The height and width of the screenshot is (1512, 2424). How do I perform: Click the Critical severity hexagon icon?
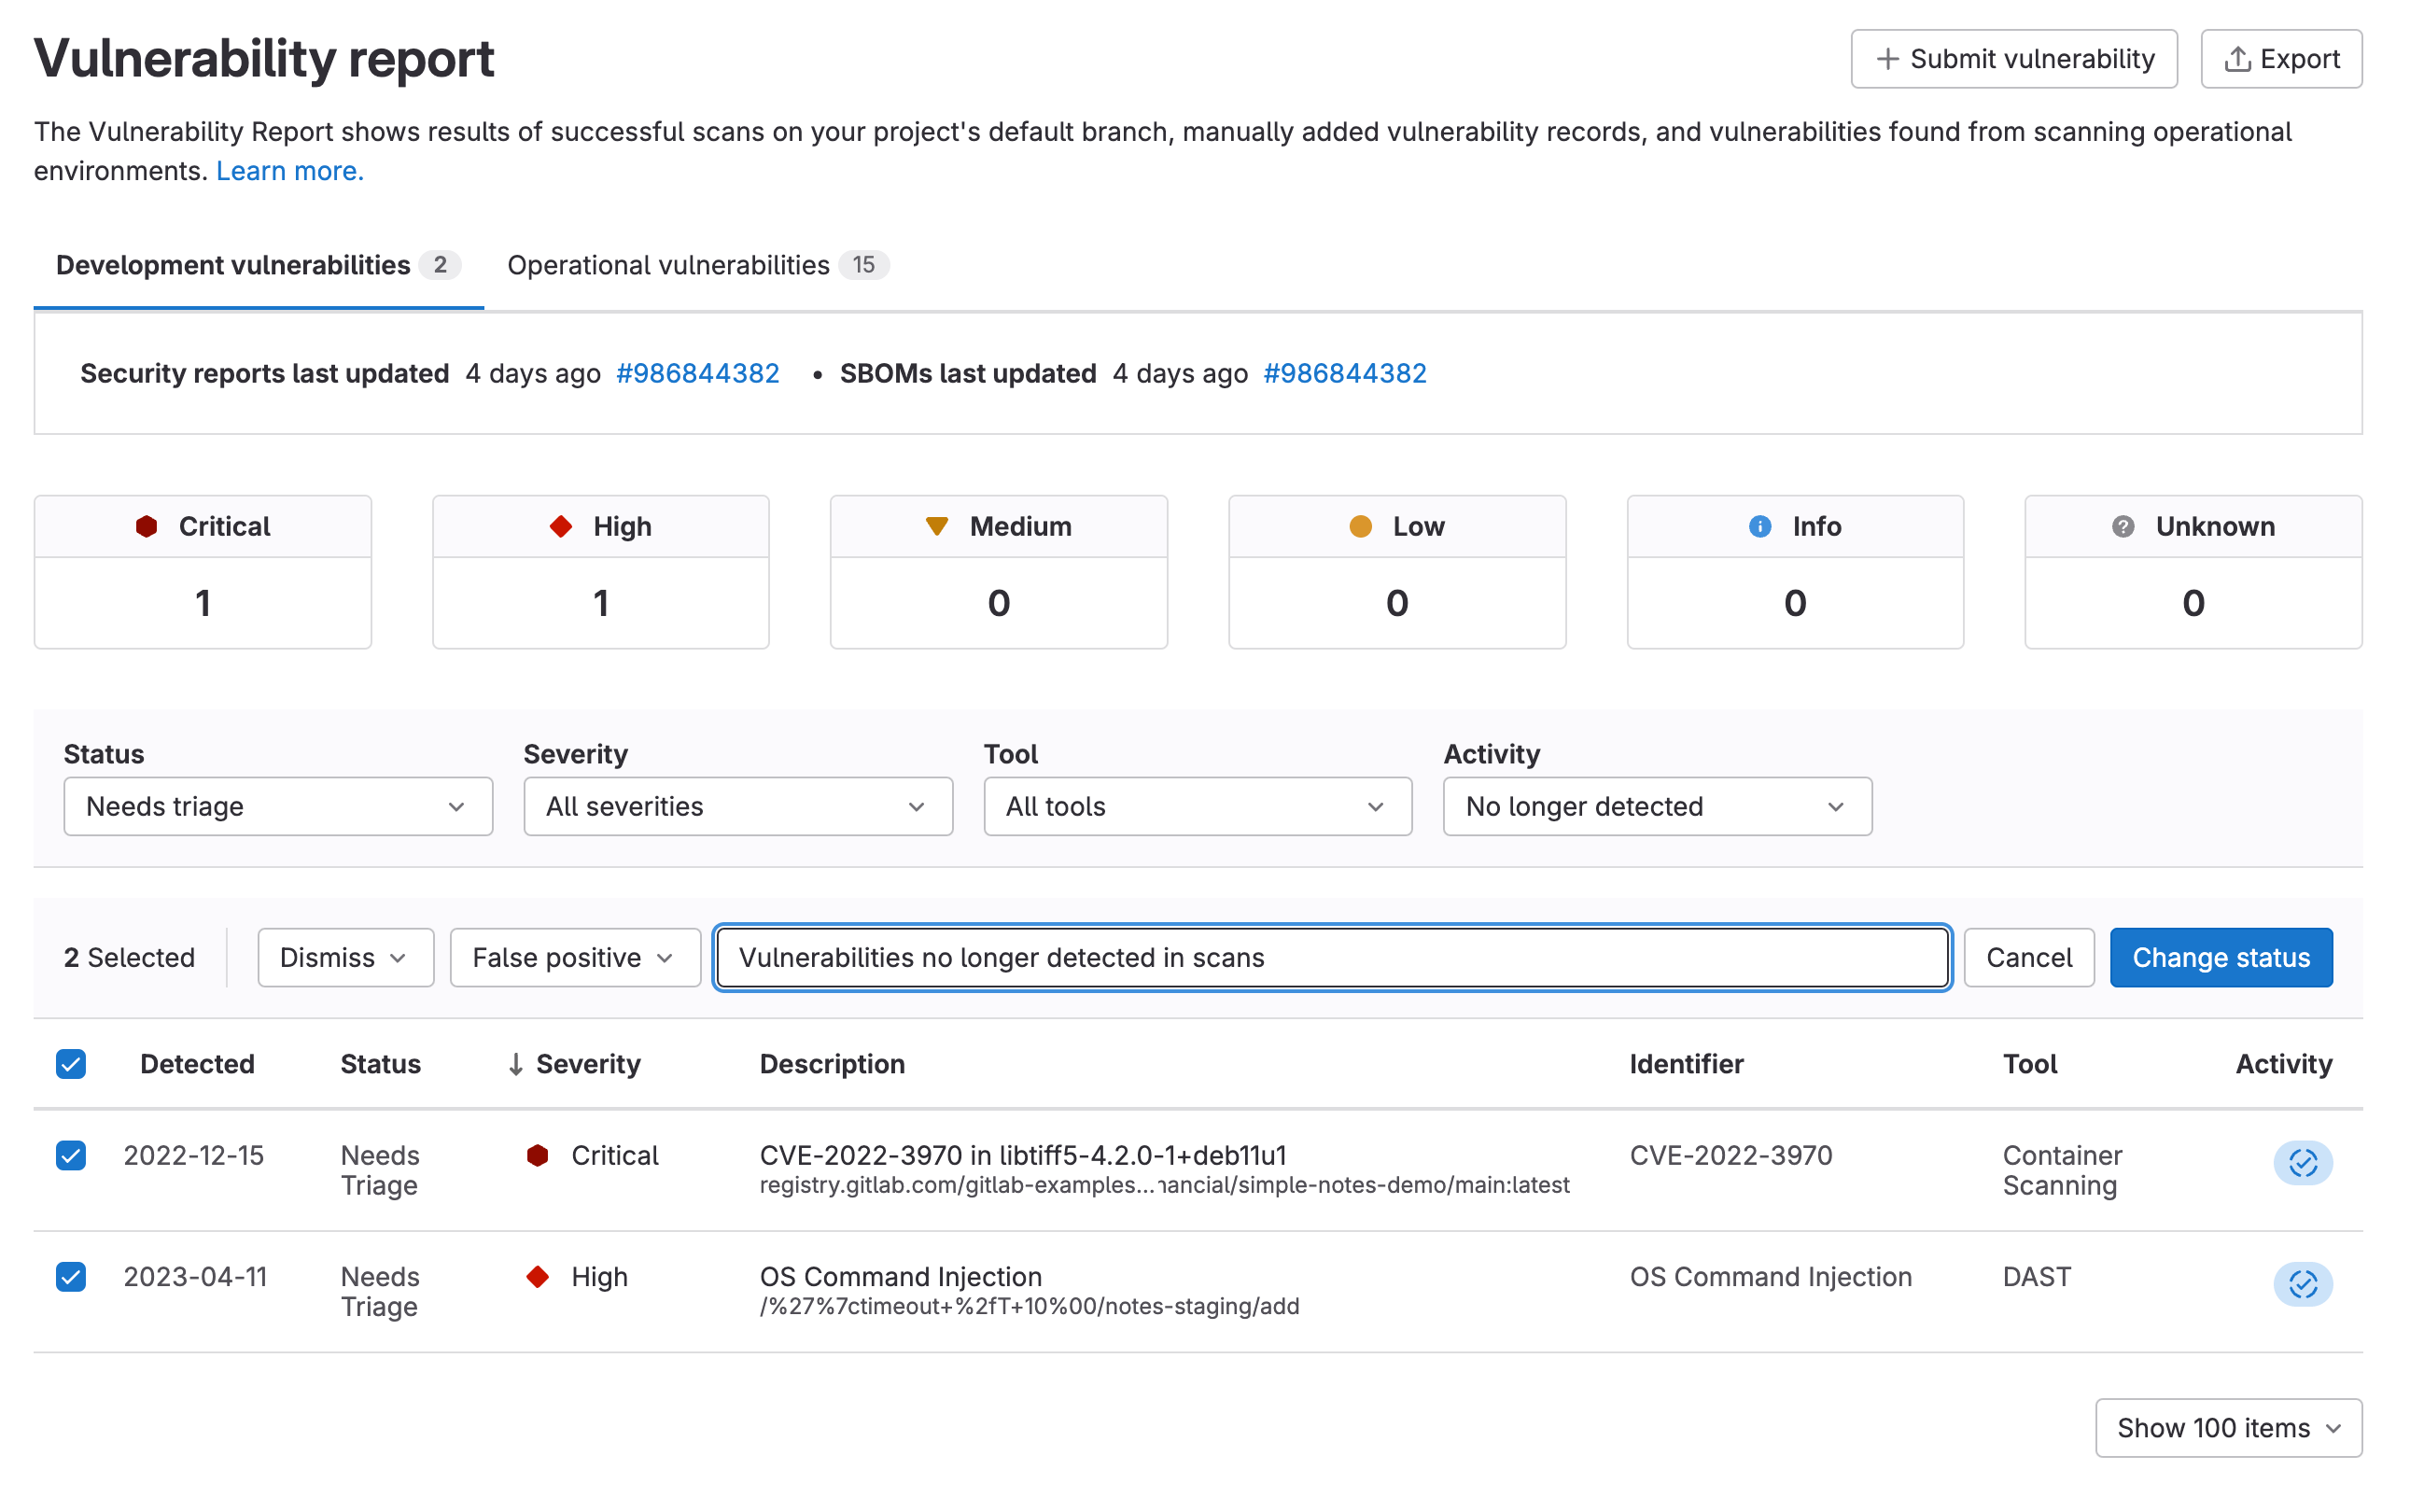[147, 526]
